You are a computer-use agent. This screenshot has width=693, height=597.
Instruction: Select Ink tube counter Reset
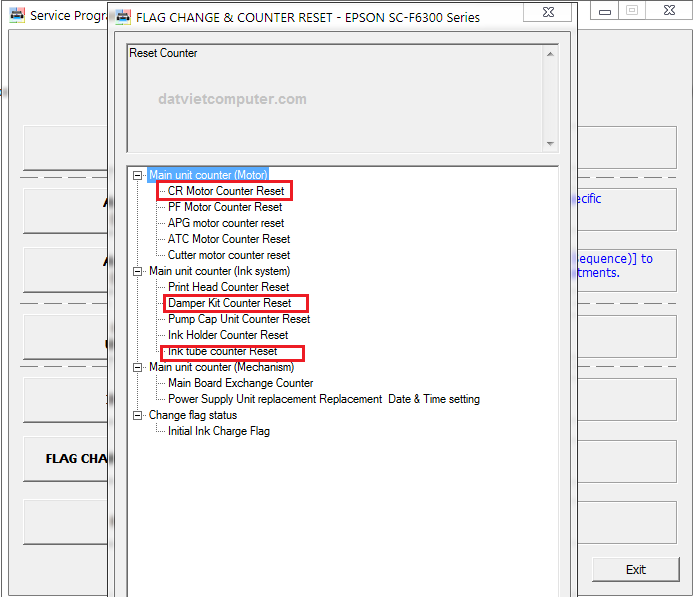pyautogui.click(x=223, y=351)
